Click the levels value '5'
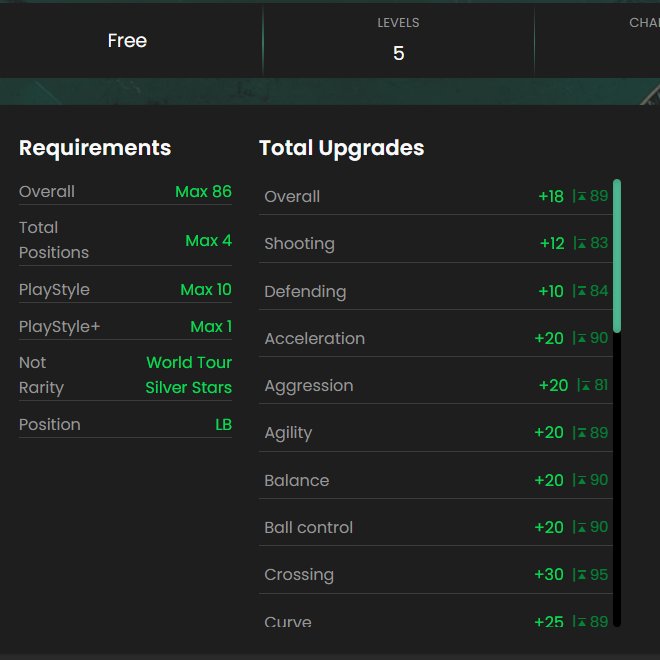Screen dimensions: 660x660 coord(399,53)
